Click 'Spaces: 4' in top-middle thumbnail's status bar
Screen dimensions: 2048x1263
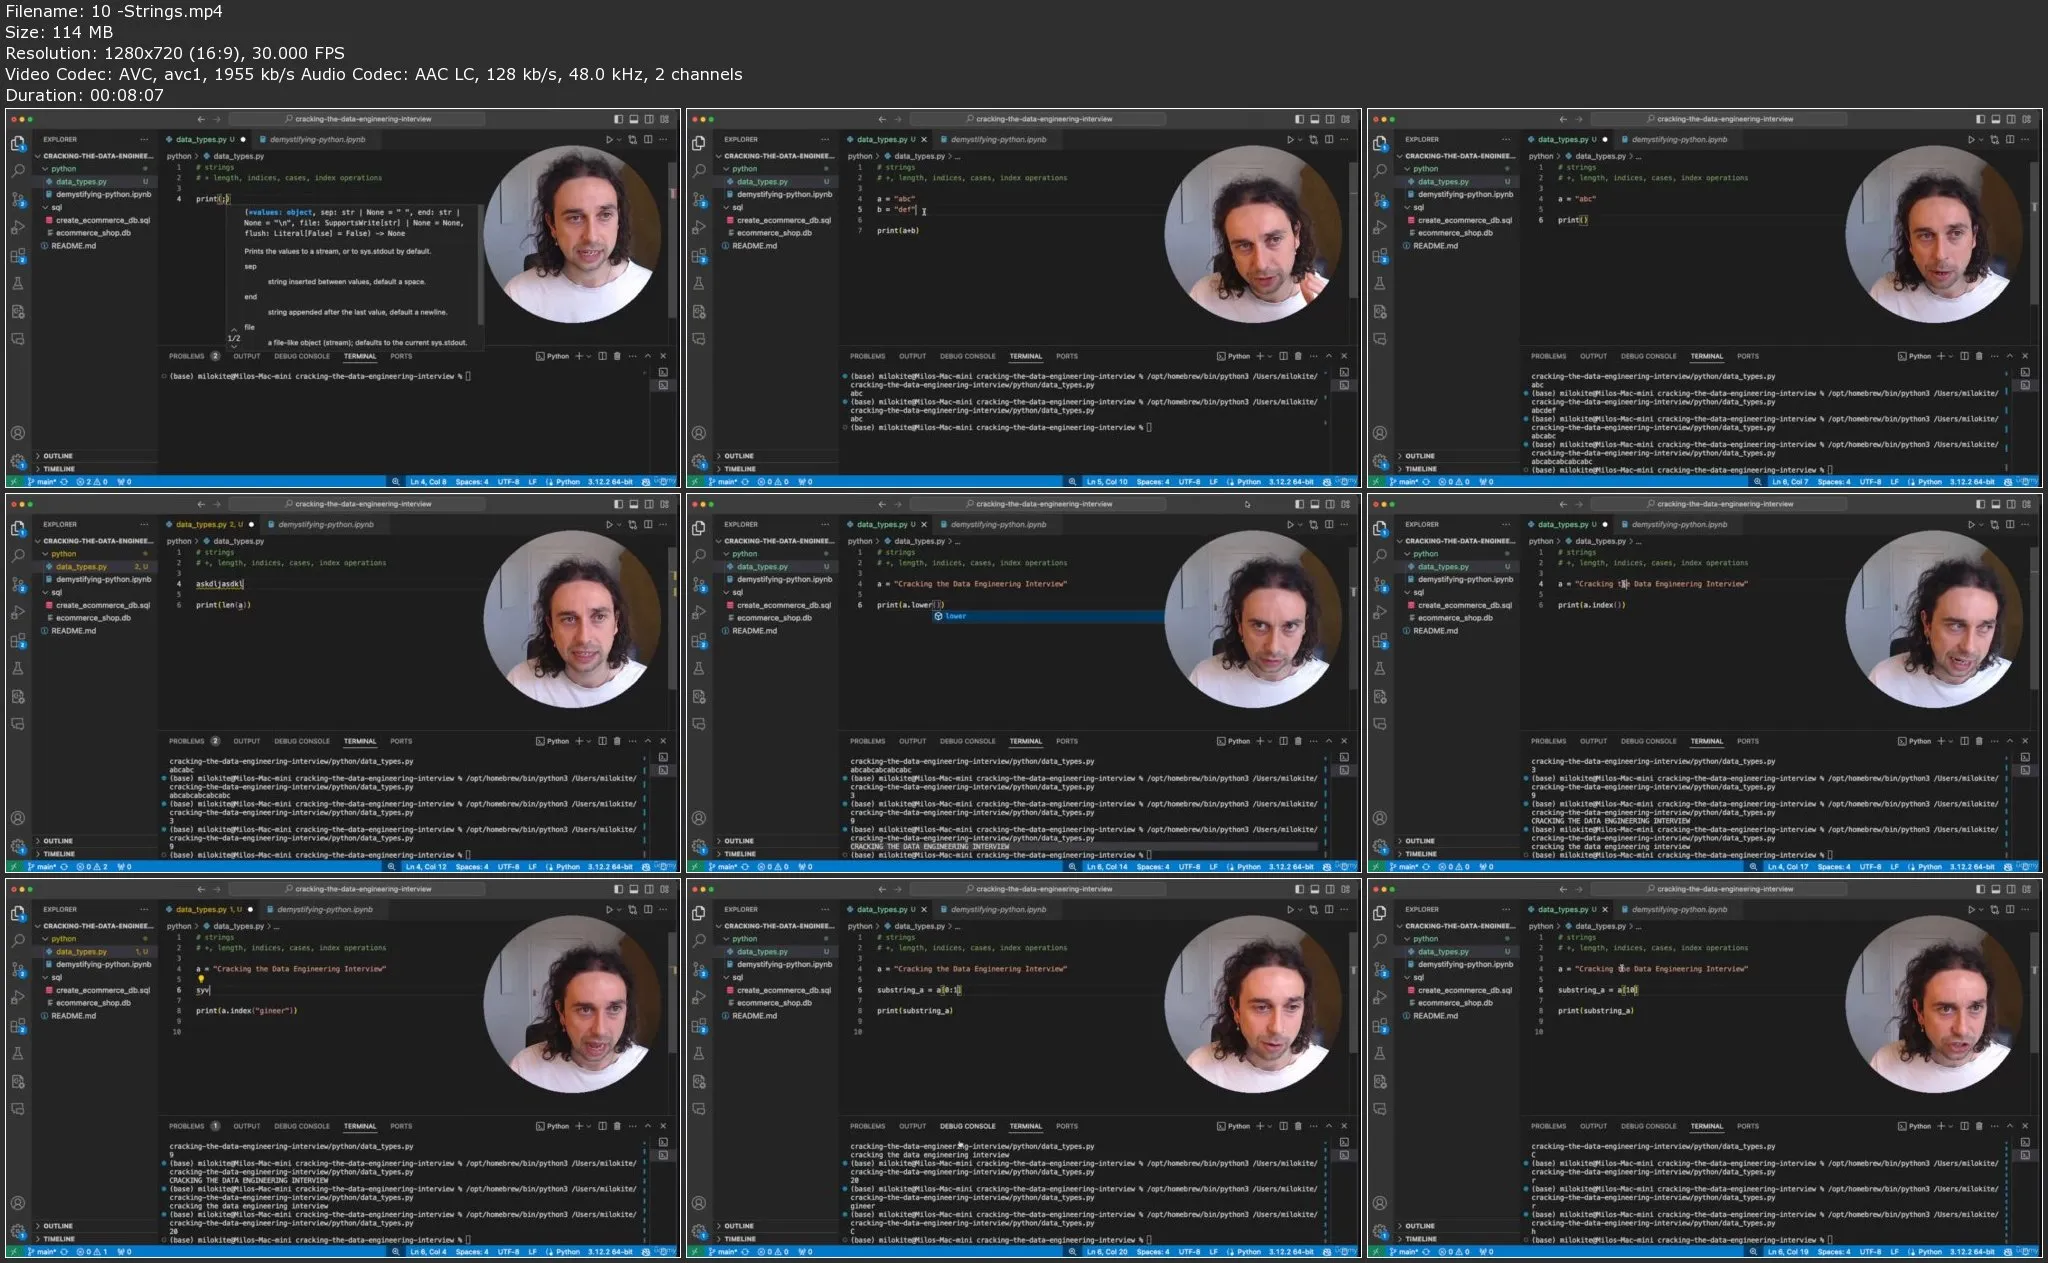coord(1152,482)
